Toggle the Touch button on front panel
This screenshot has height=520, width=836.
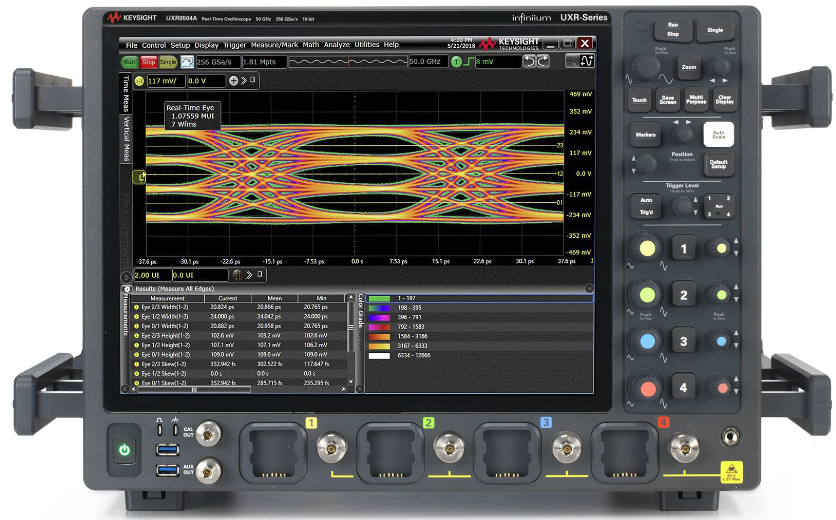[640, 100]
